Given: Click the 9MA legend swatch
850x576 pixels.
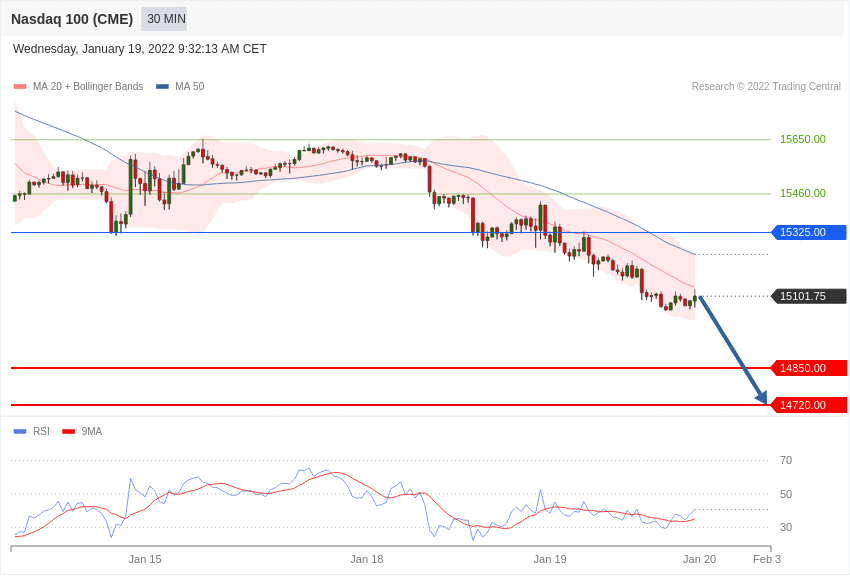Looking at the screenshot, I should tap(69, 432).
